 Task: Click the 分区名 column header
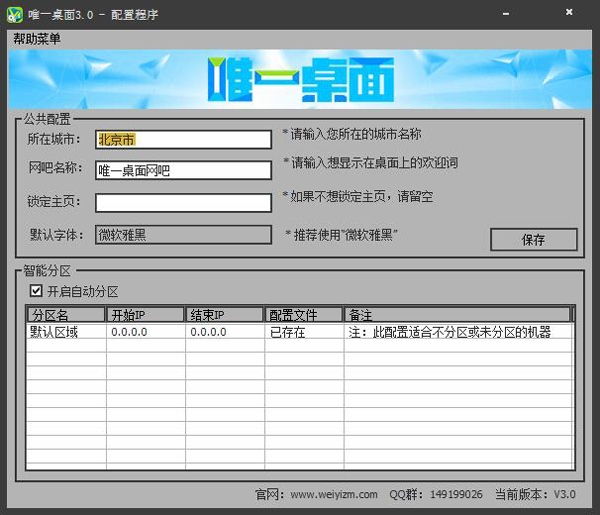66,315
